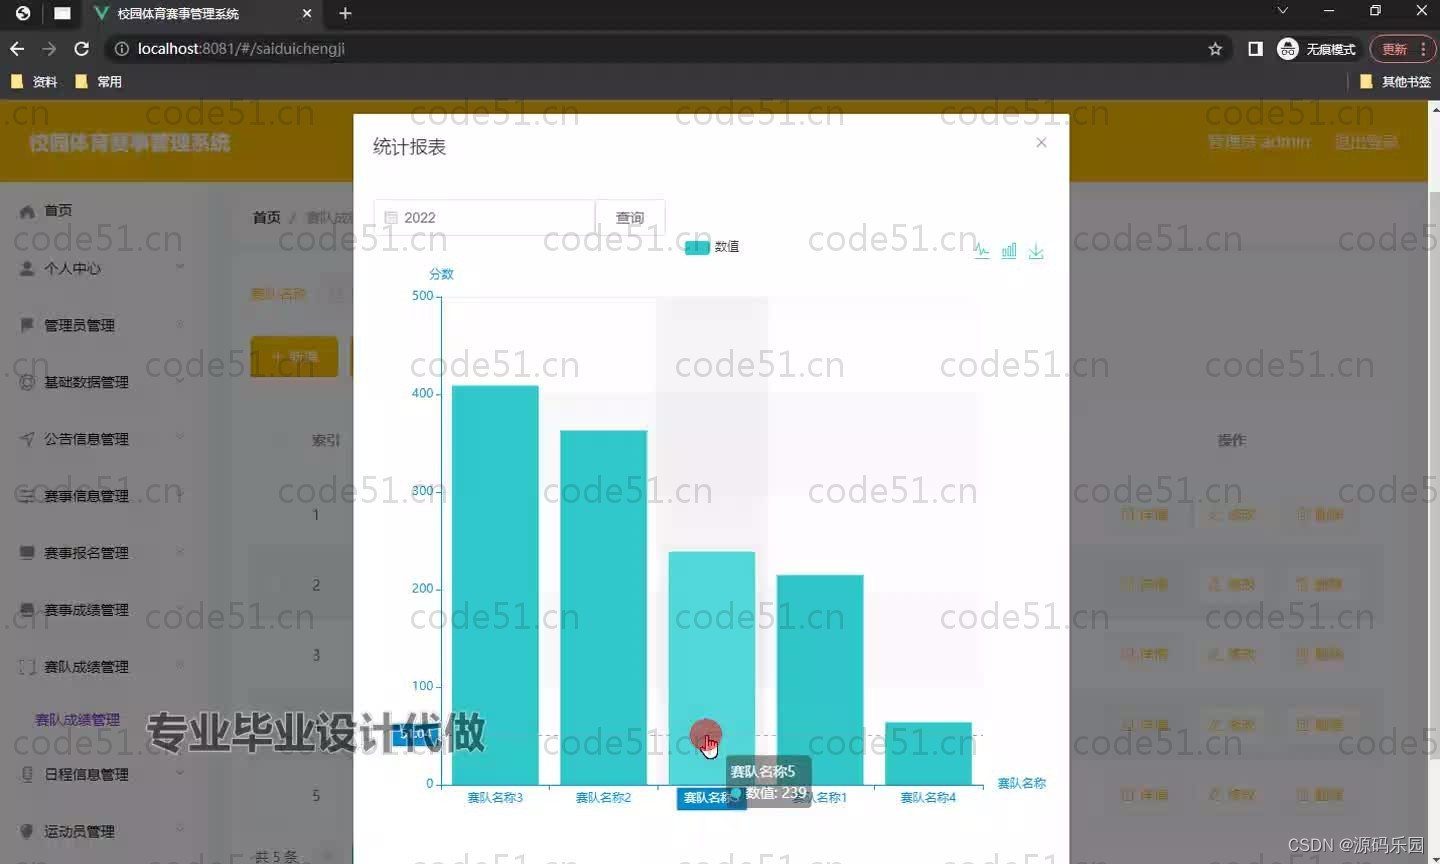The height and width of the screenshot is (864, 1440).
Task: Expand the 日程信息管理 arrow
Action: click(180, 772)
